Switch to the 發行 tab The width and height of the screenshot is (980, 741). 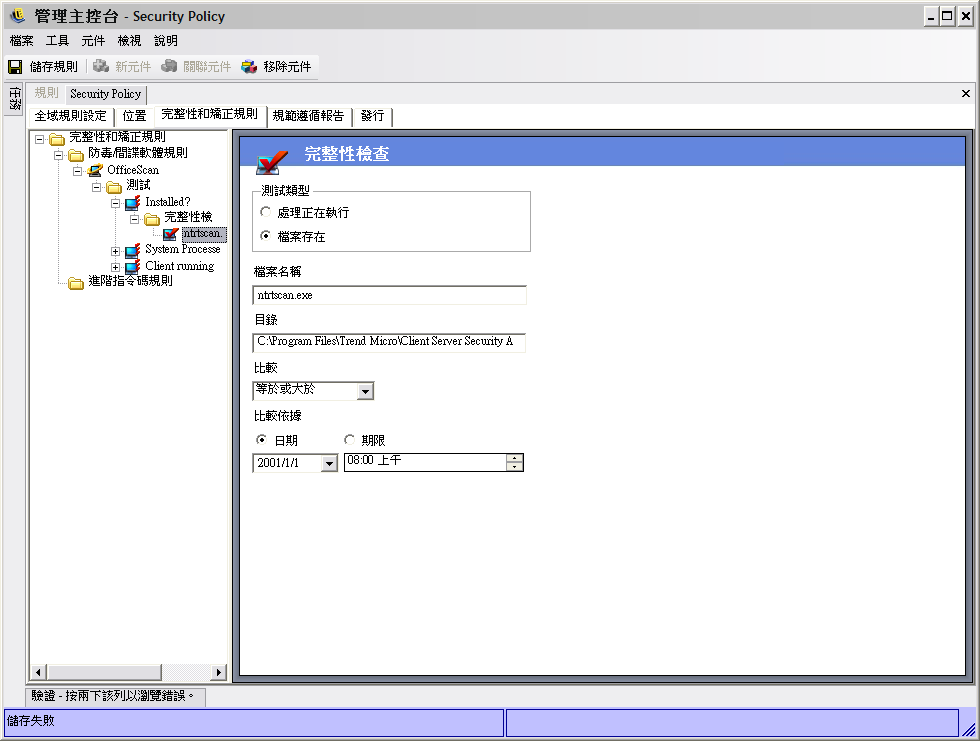372,116
